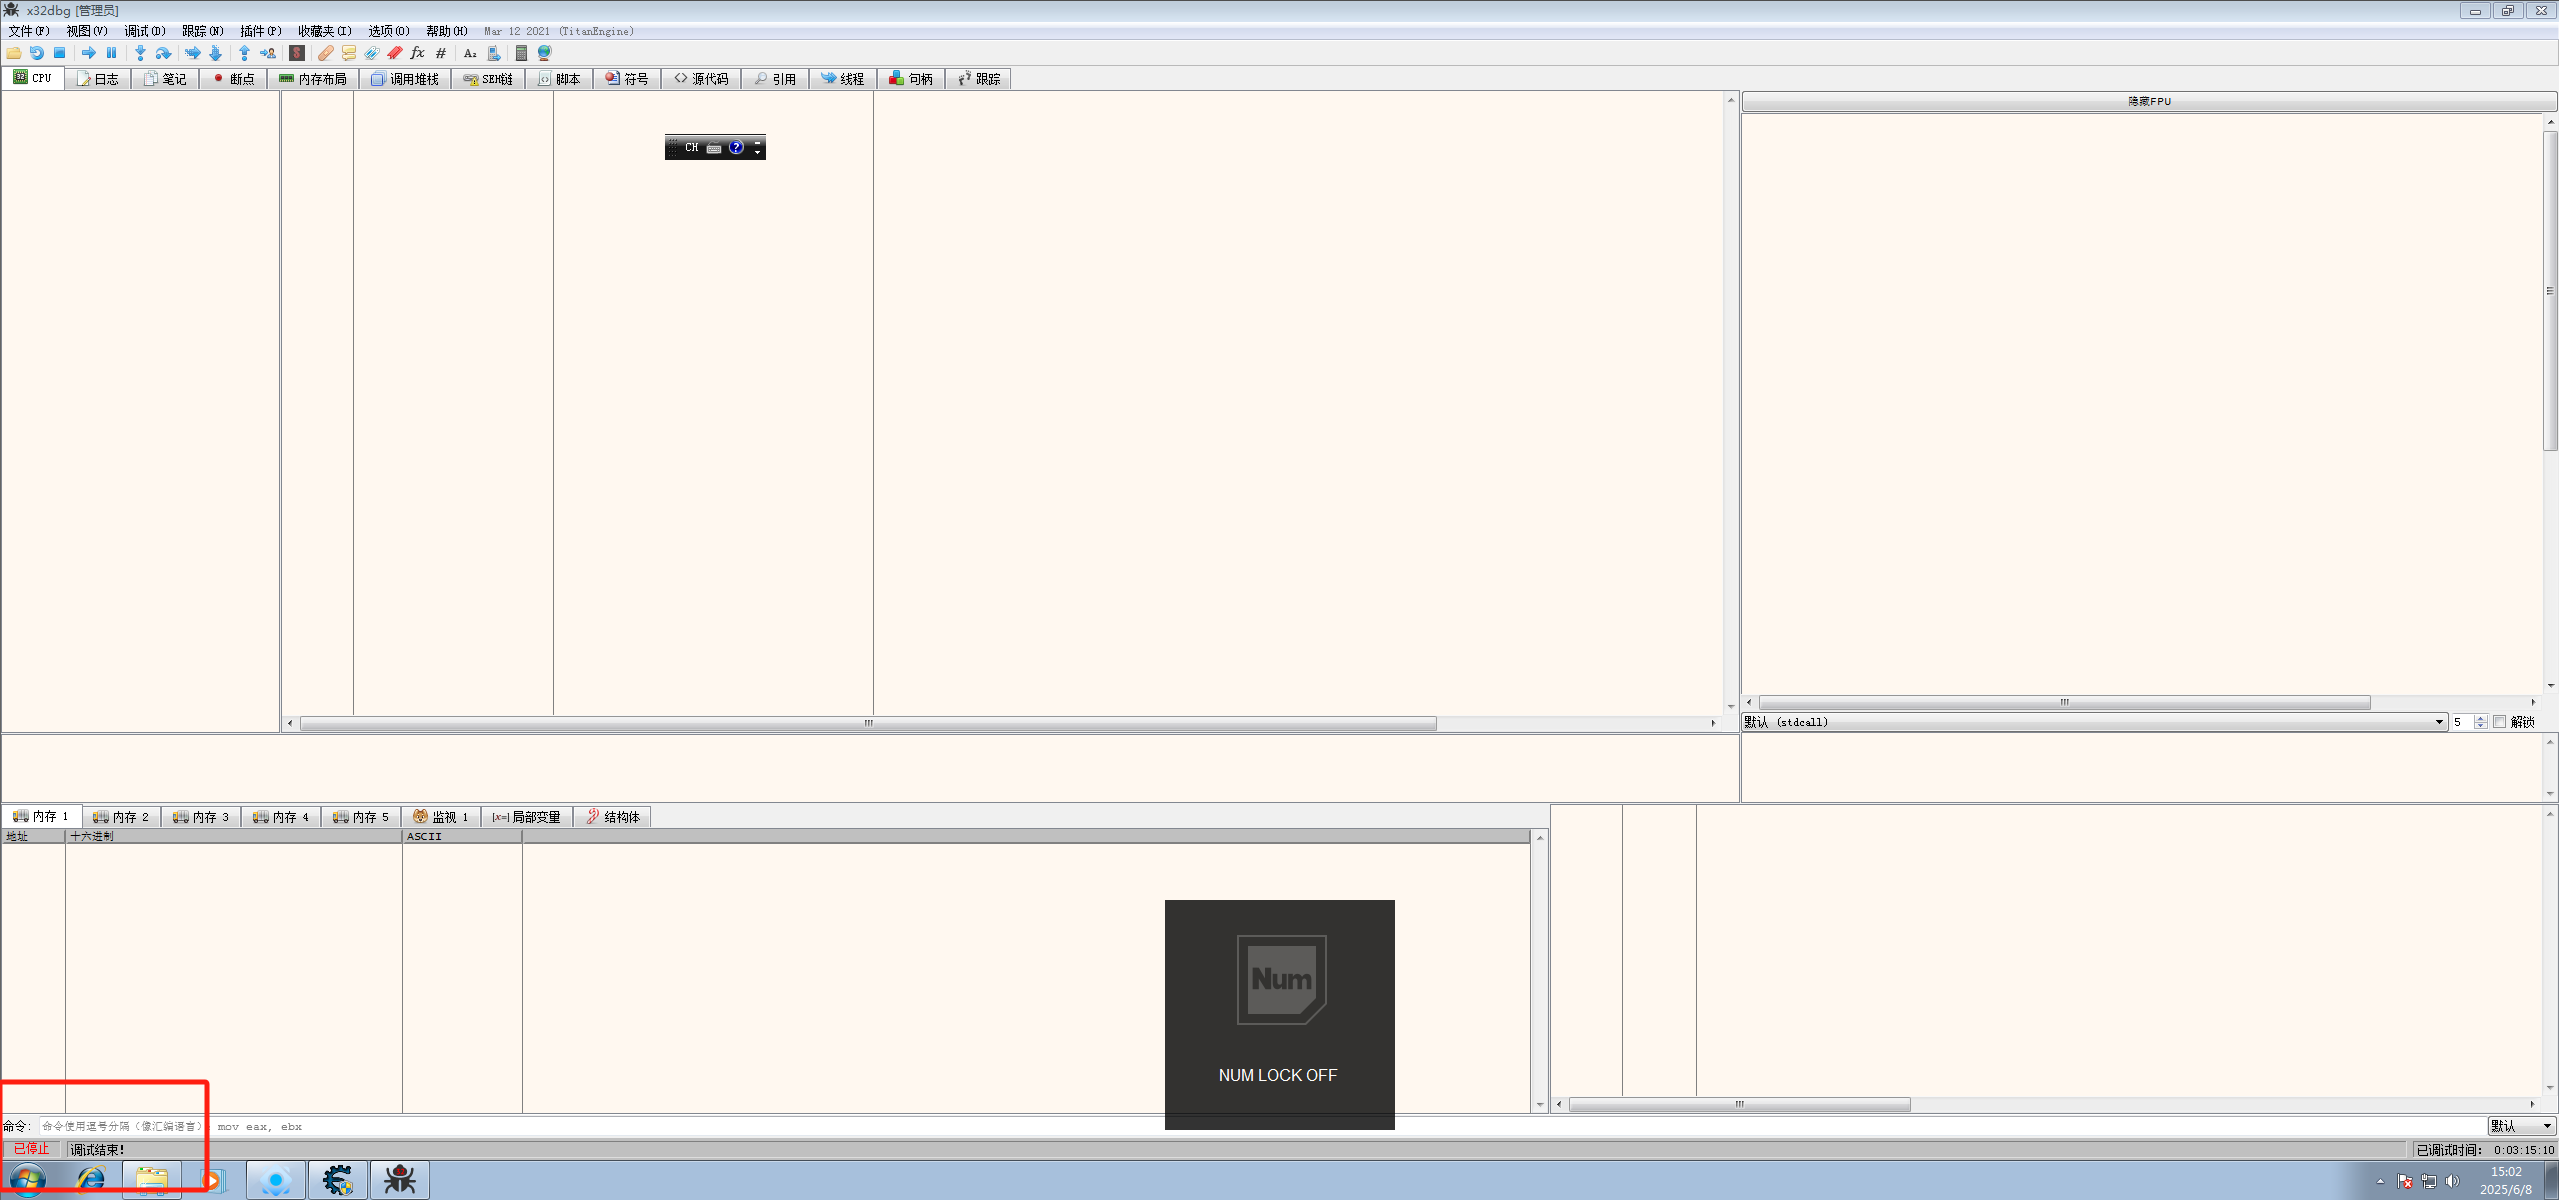This screenshot has width=2559, height=1200.
Task: Open the calculator toolbar icon
Action: [x=521, y=53]
